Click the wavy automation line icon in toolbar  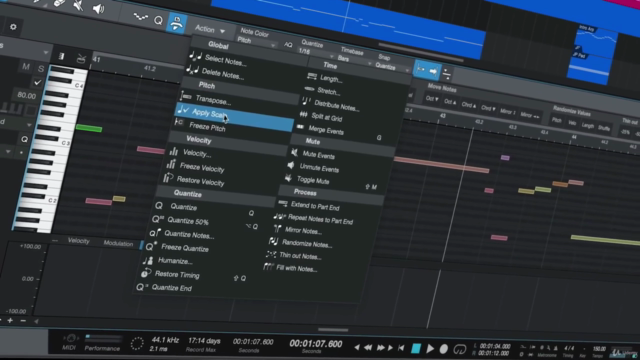tap(140, 17)
